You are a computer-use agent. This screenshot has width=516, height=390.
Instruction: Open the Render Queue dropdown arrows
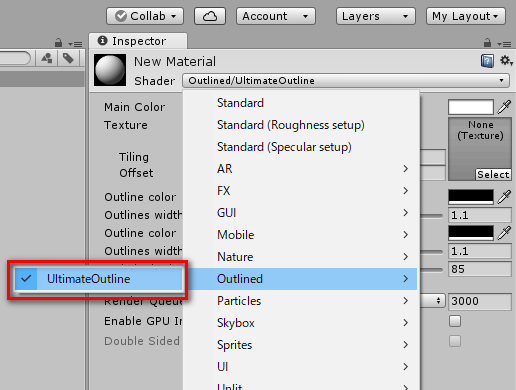coord(438,301)
